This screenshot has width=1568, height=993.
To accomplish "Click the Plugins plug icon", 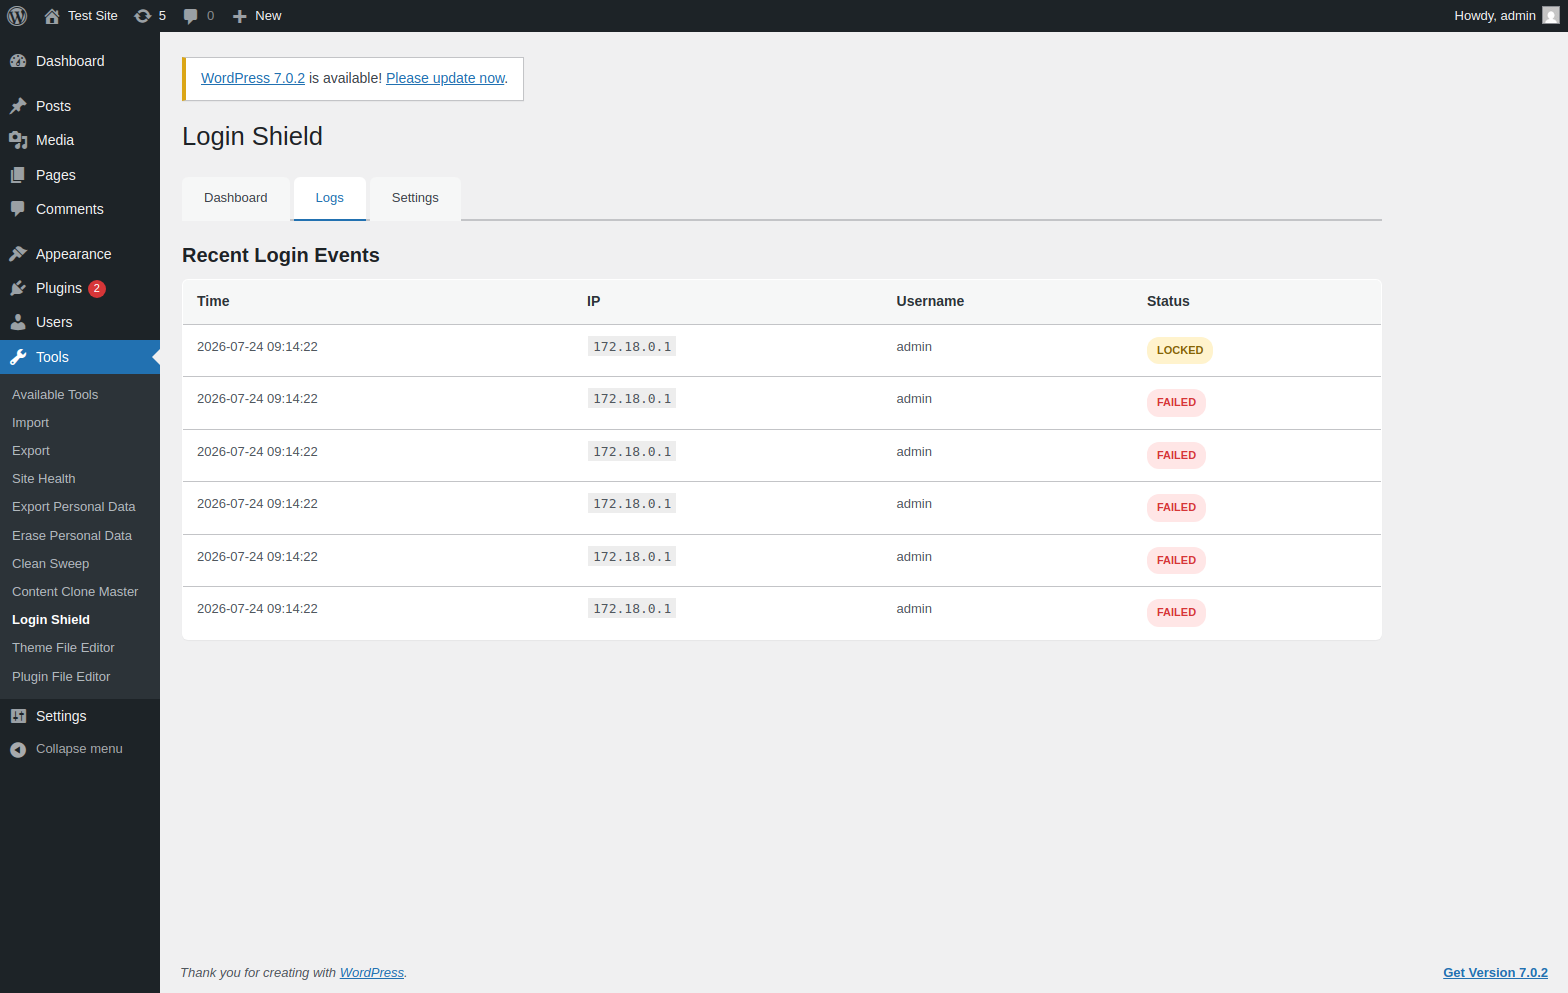I will click(18, 288).
